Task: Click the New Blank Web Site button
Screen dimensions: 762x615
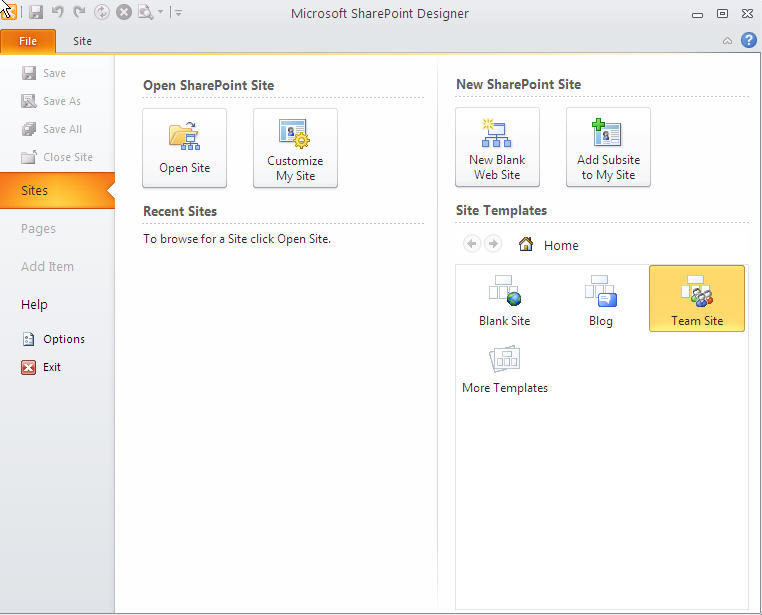Action: click(x=497, y=147)
